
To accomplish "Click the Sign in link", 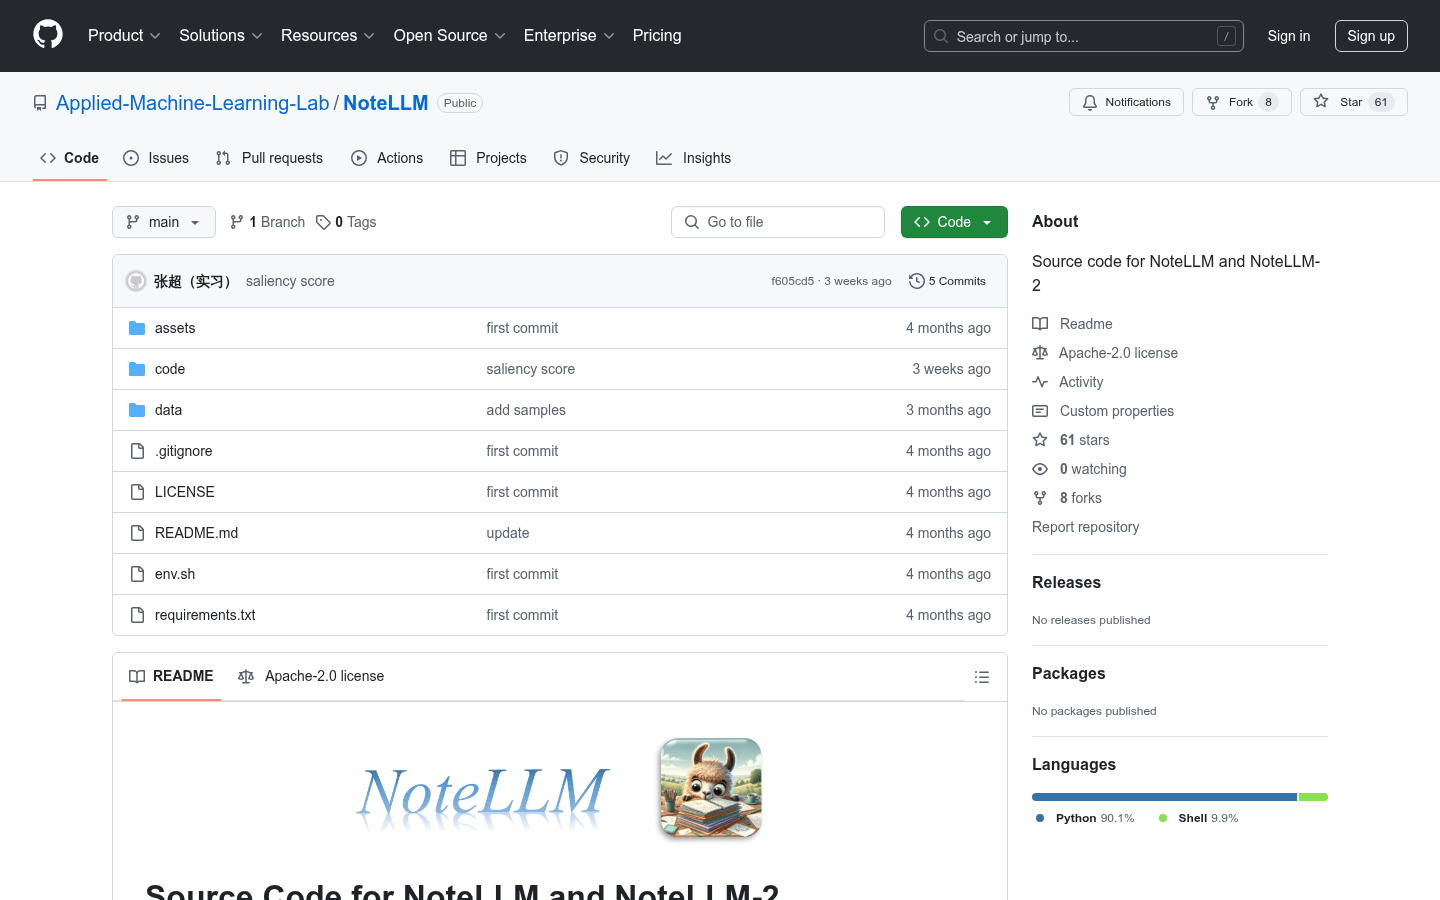I will (x=1289, y=36).
